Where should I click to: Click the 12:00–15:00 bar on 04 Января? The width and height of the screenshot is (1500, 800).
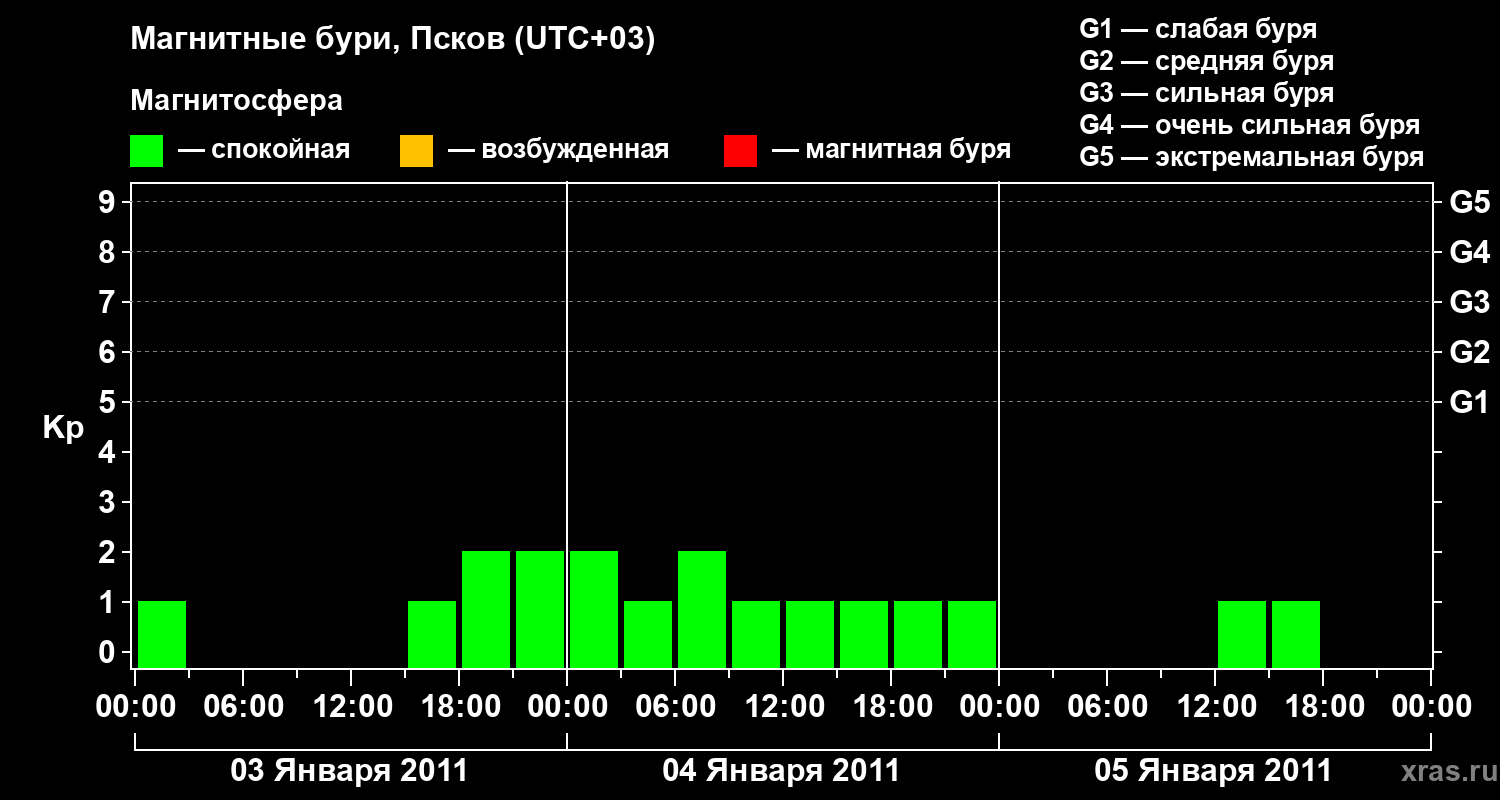coord(810,634)
